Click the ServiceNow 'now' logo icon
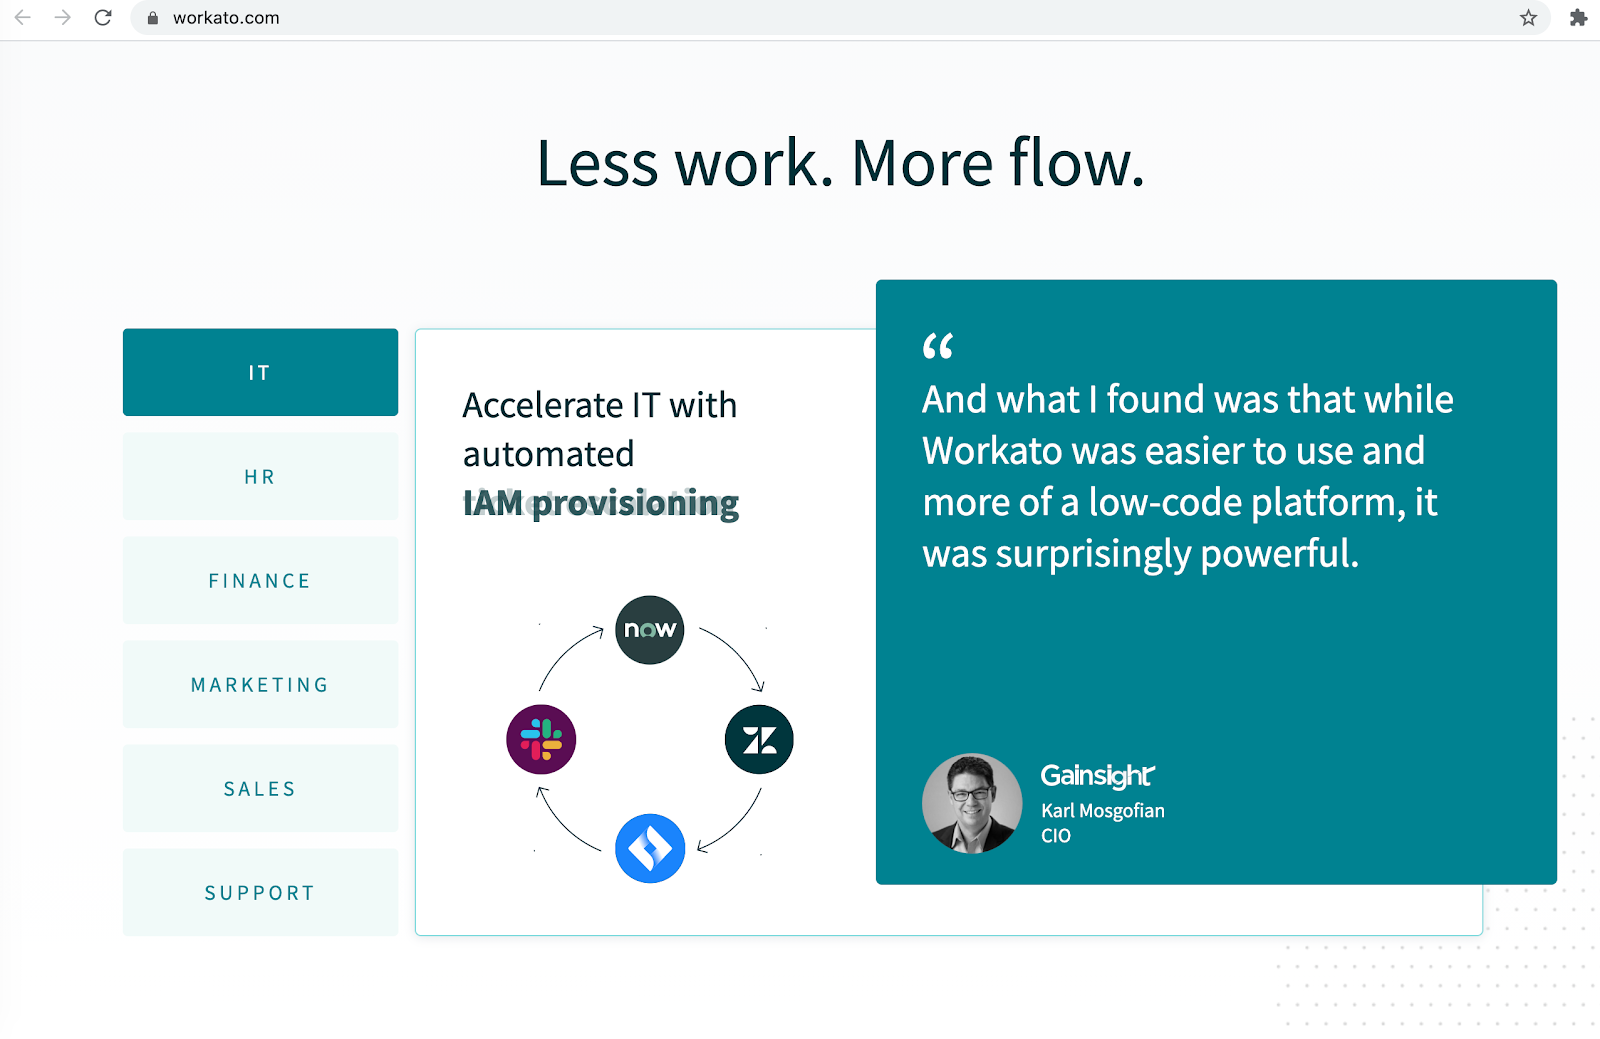The height and width of the screenshot is (1039, 1600). tap(650, 630)
